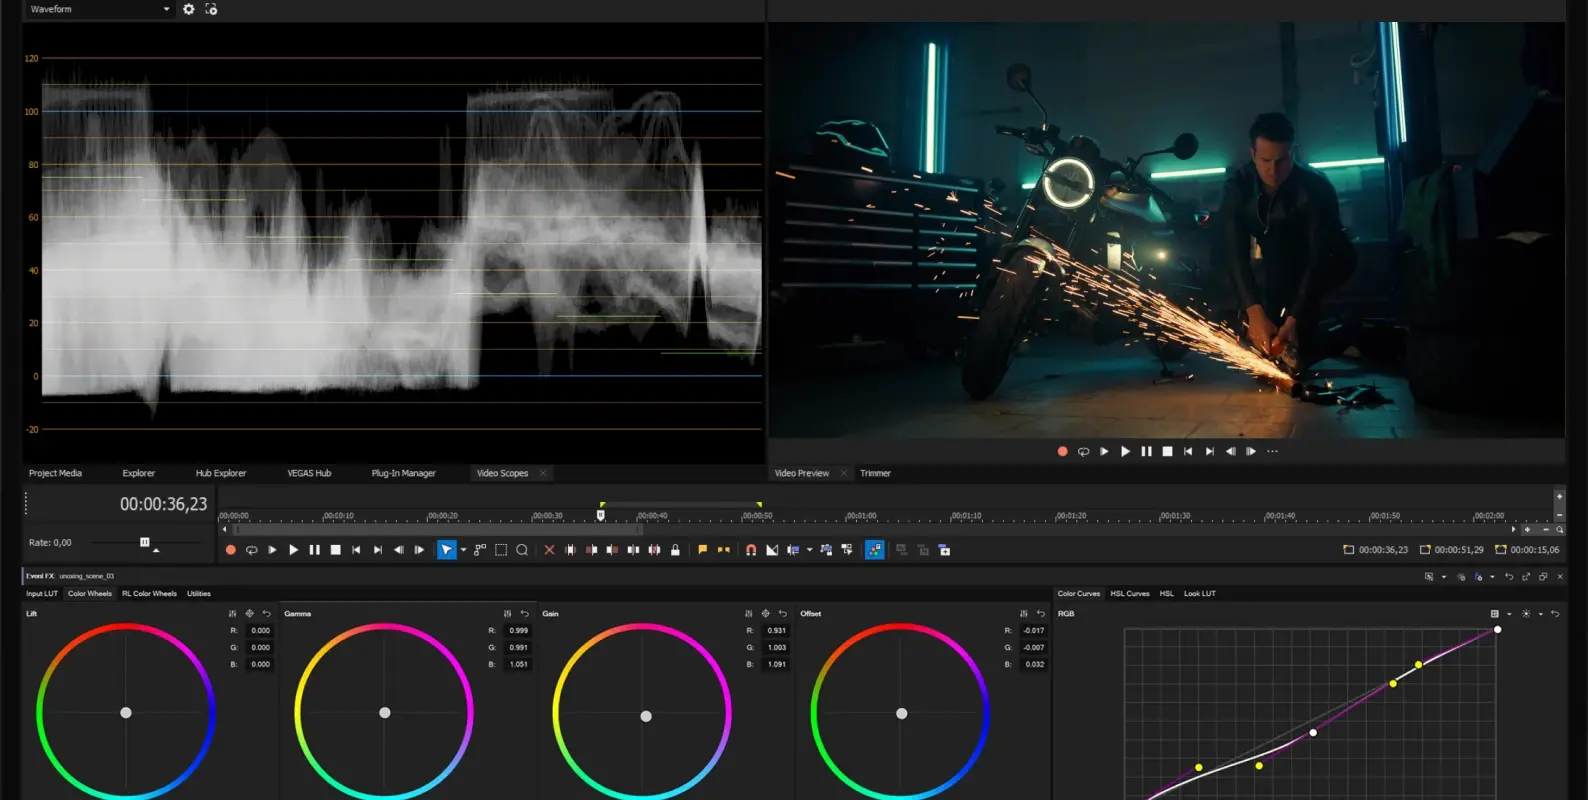
Task: Select the Selection edit rectangle tool
Action: (501, 550)
